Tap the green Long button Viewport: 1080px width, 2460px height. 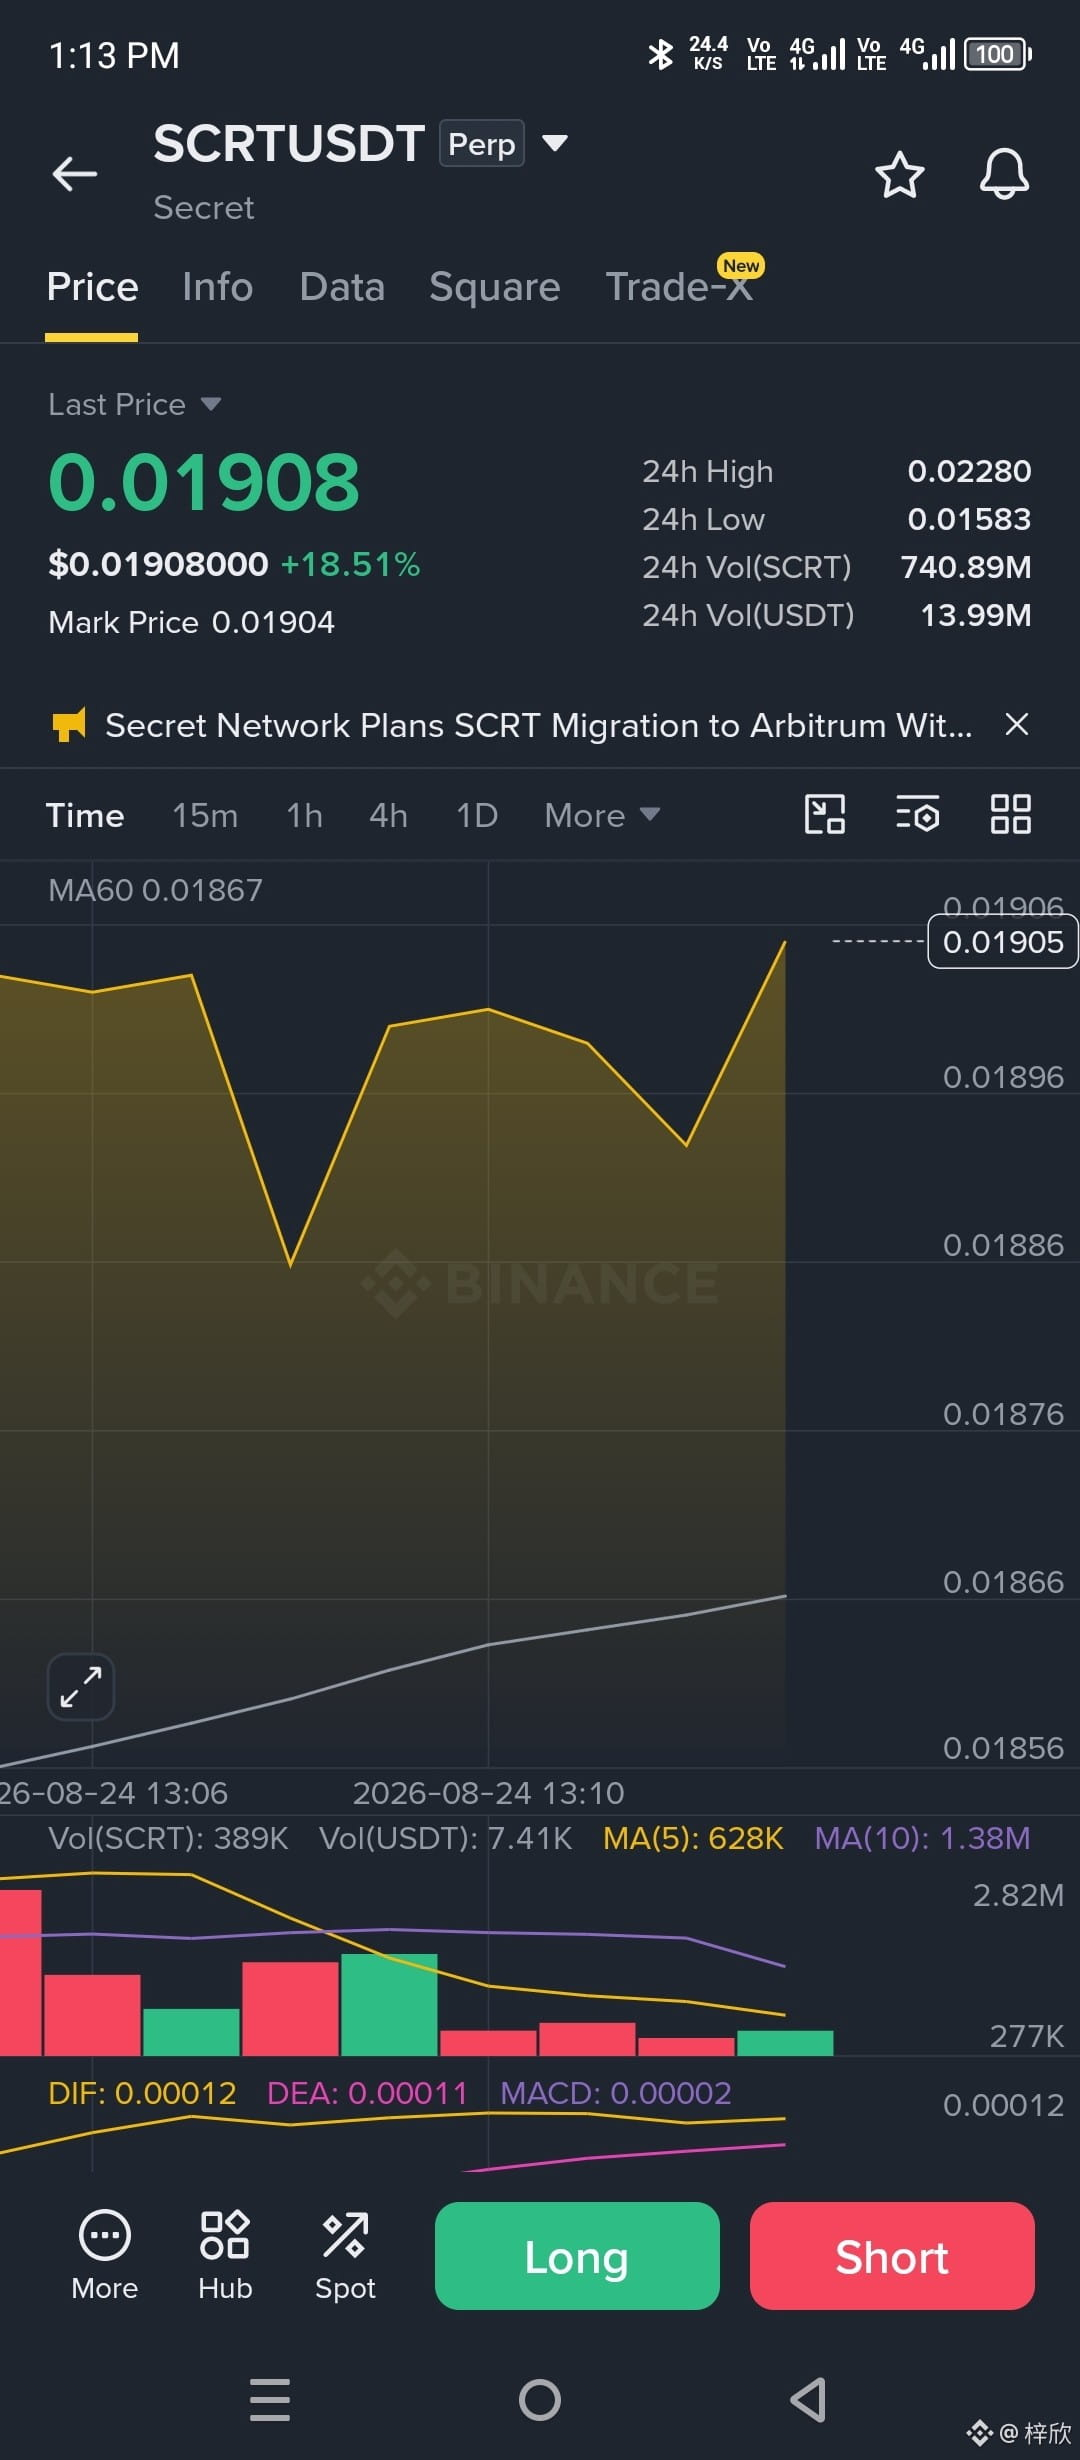click(x=577, y=2256)
